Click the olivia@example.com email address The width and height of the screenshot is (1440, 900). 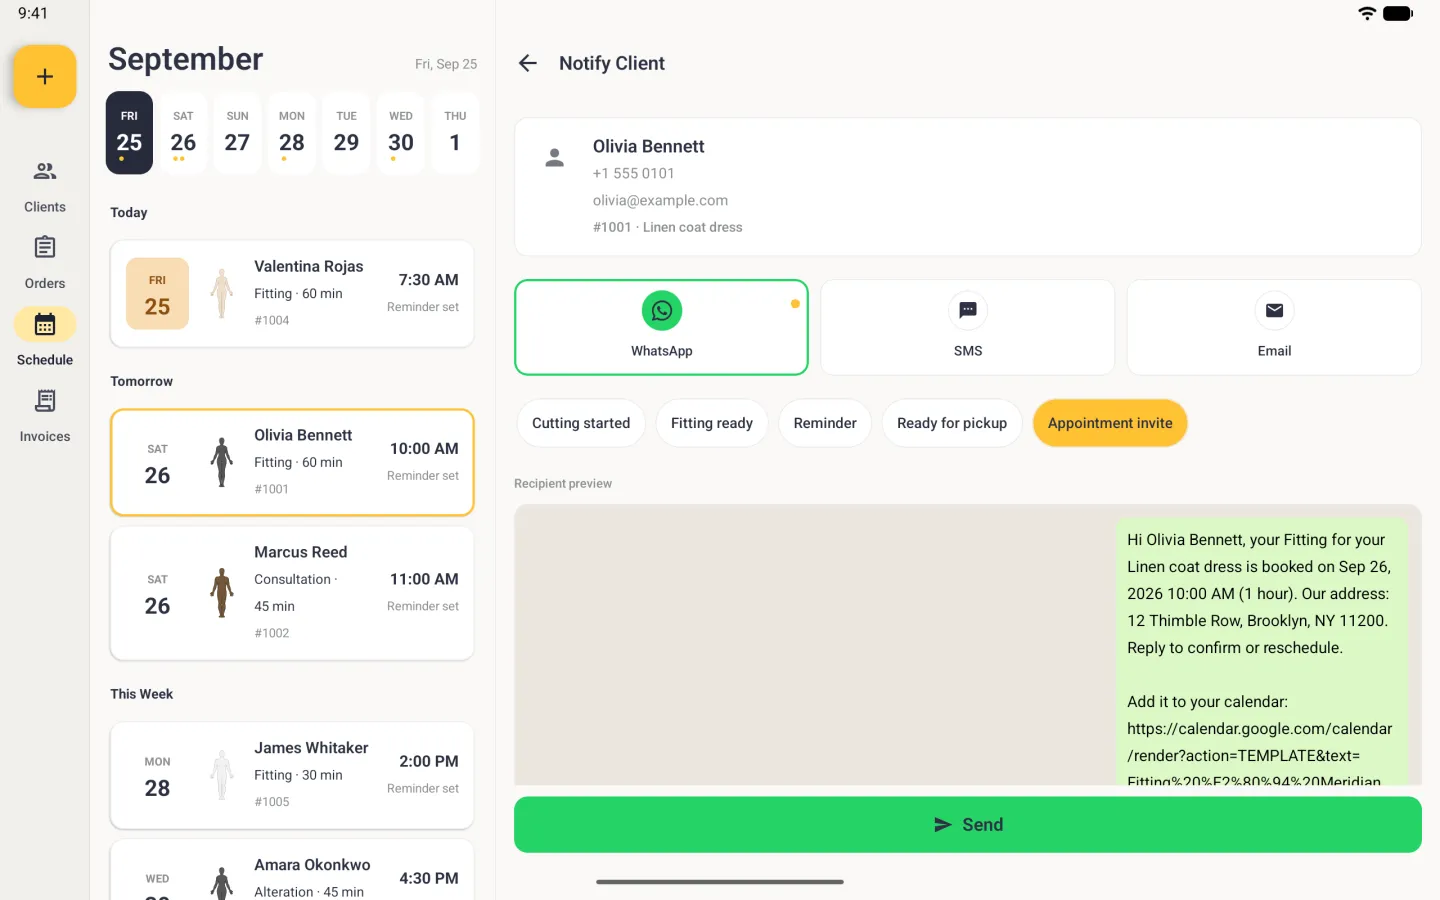point(660,200)
